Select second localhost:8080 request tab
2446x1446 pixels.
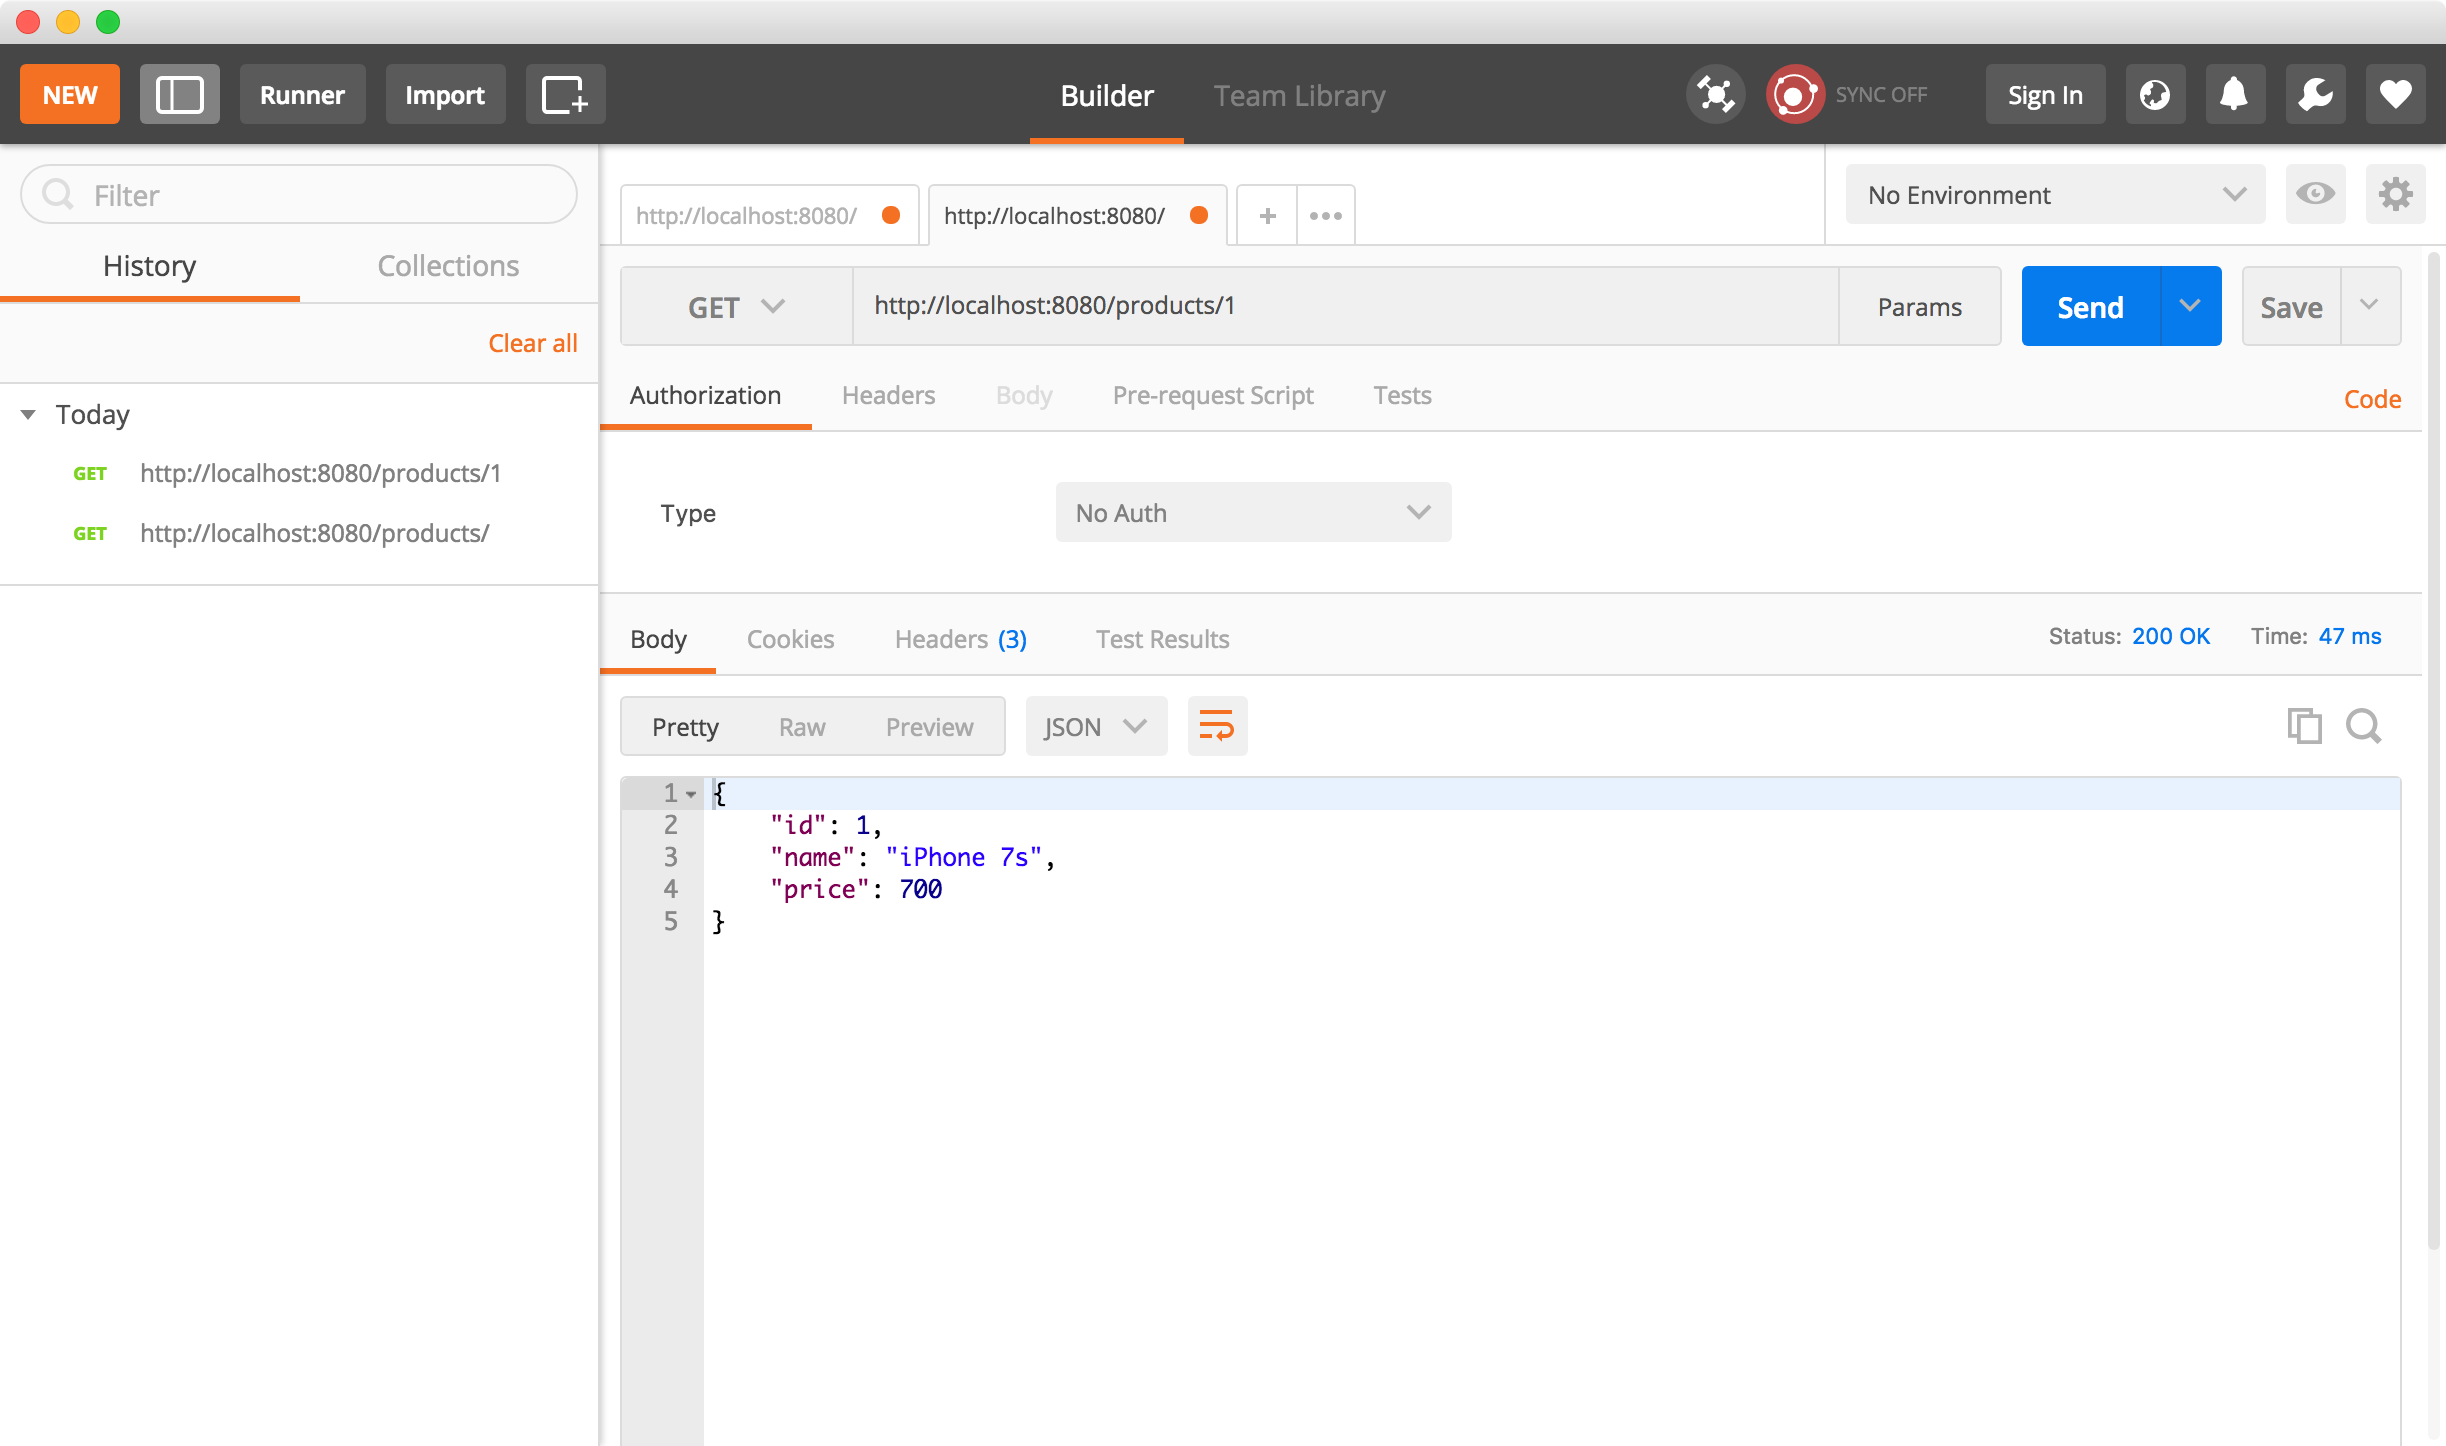click(x=1077, y=215)
